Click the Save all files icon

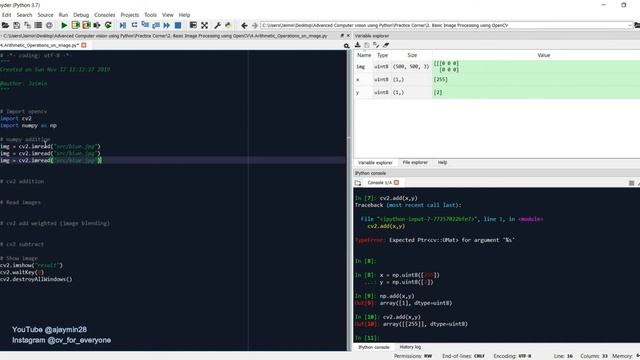pyautogui.click(x=27, y=25)
